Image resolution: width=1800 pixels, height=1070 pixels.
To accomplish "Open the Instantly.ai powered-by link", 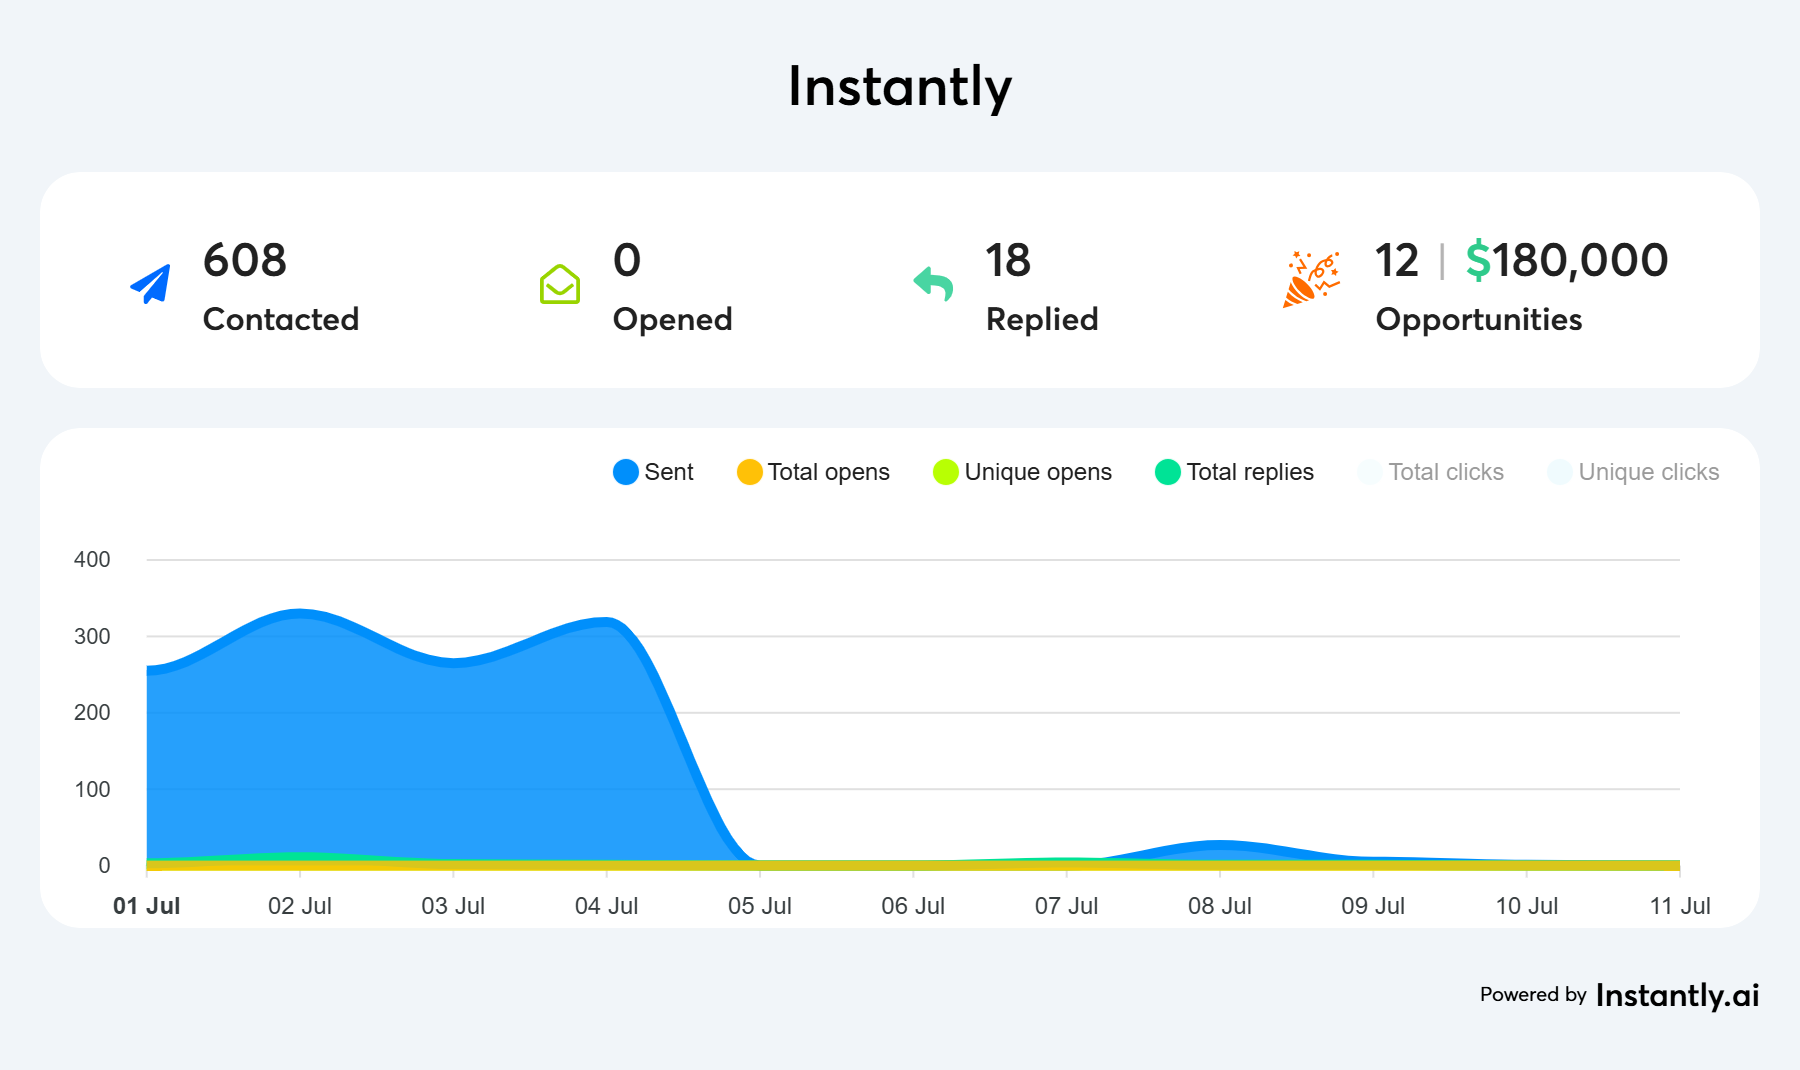I will pos(1677,995).
